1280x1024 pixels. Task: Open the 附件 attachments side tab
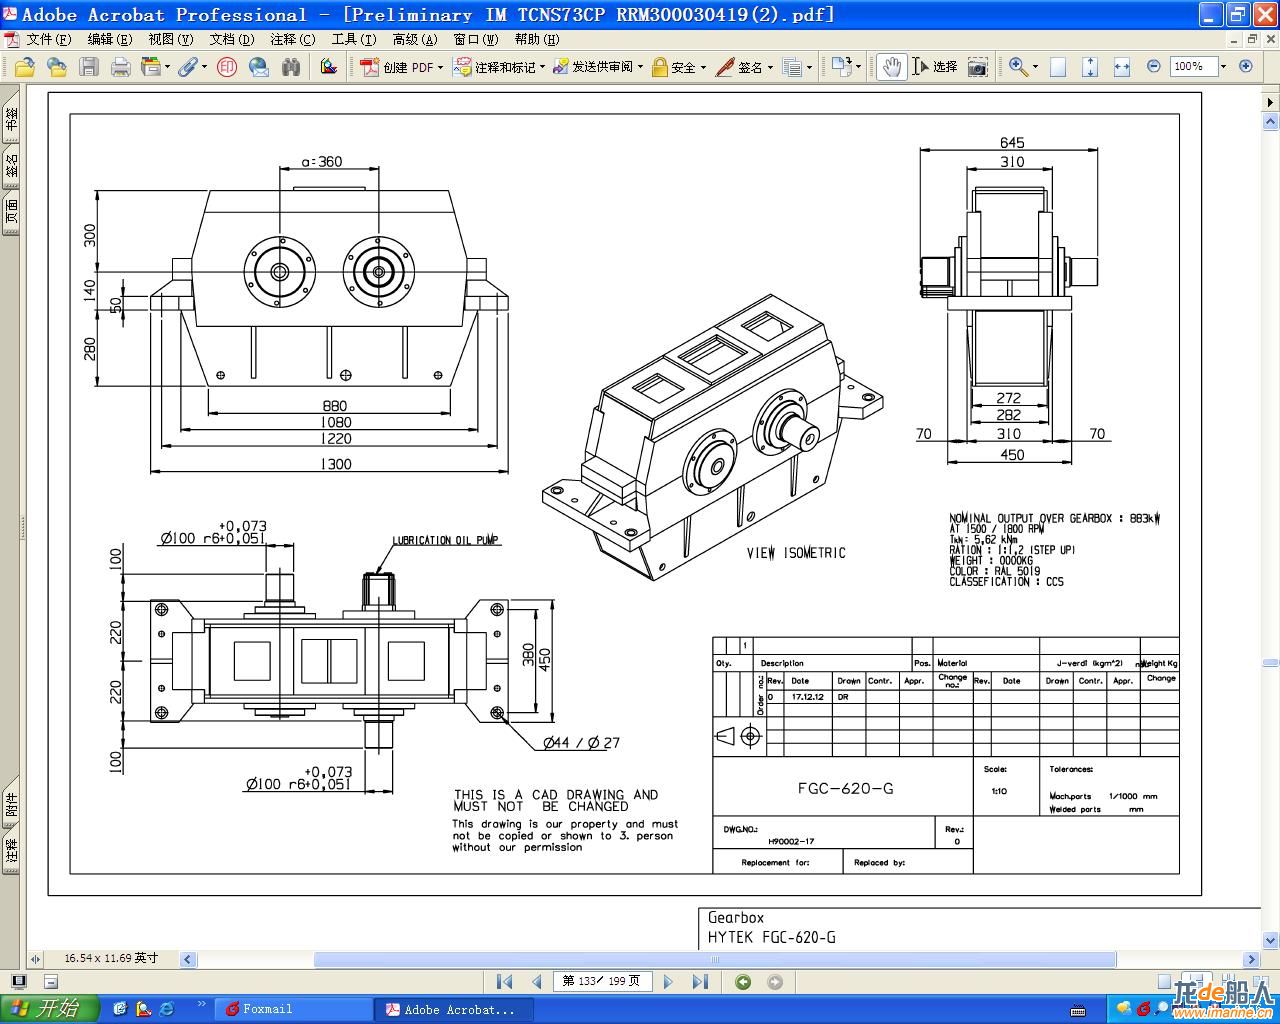[x=10, y=804]
